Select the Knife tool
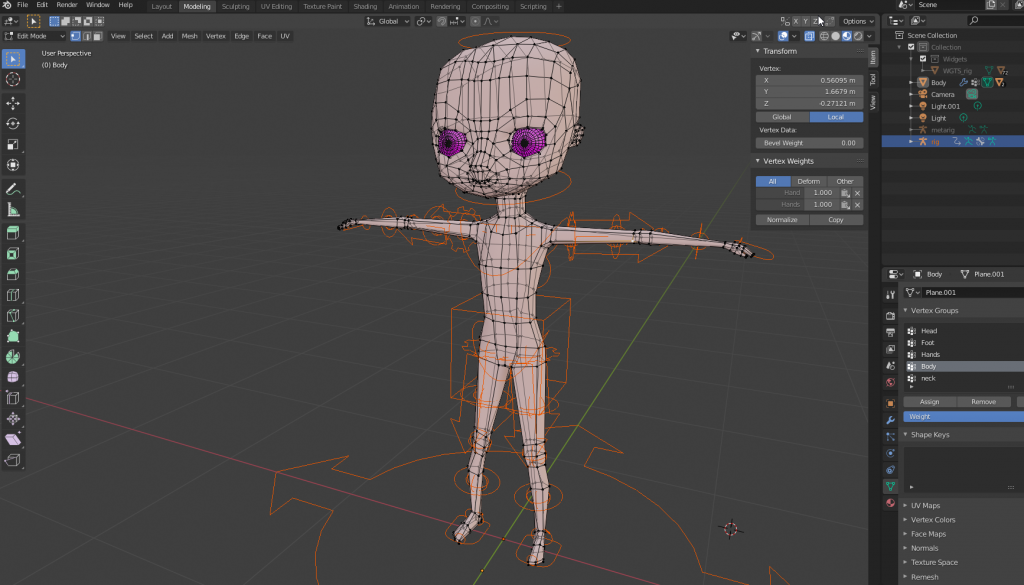The width and height of the screenshot is (1024, 585). [x=13, y=316]
